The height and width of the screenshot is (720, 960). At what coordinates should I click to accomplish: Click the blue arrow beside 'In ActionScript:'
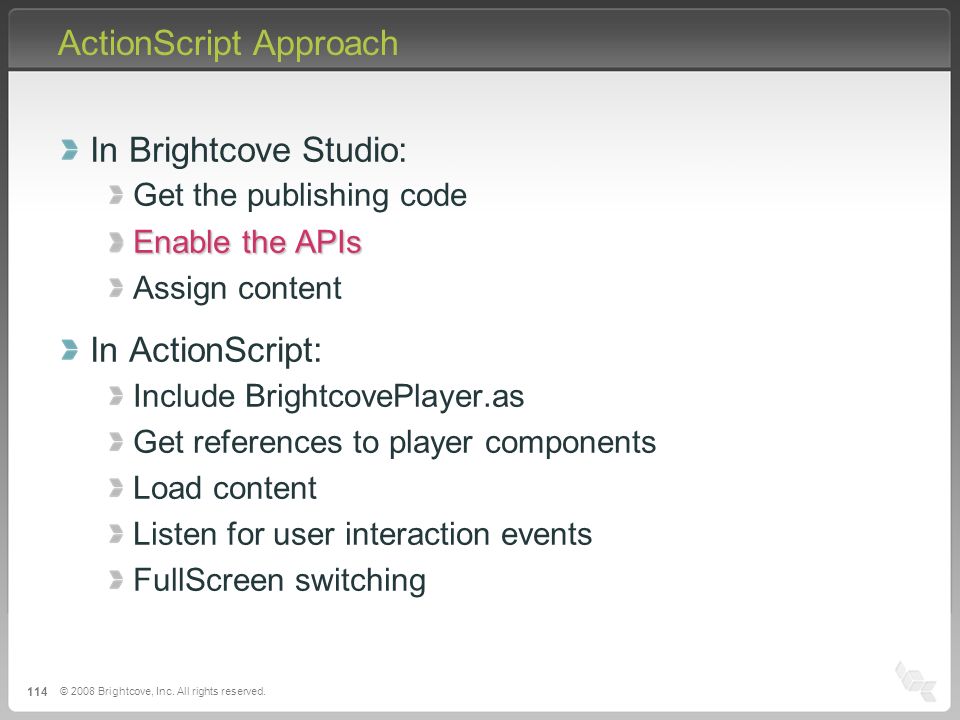pos(70,350)
